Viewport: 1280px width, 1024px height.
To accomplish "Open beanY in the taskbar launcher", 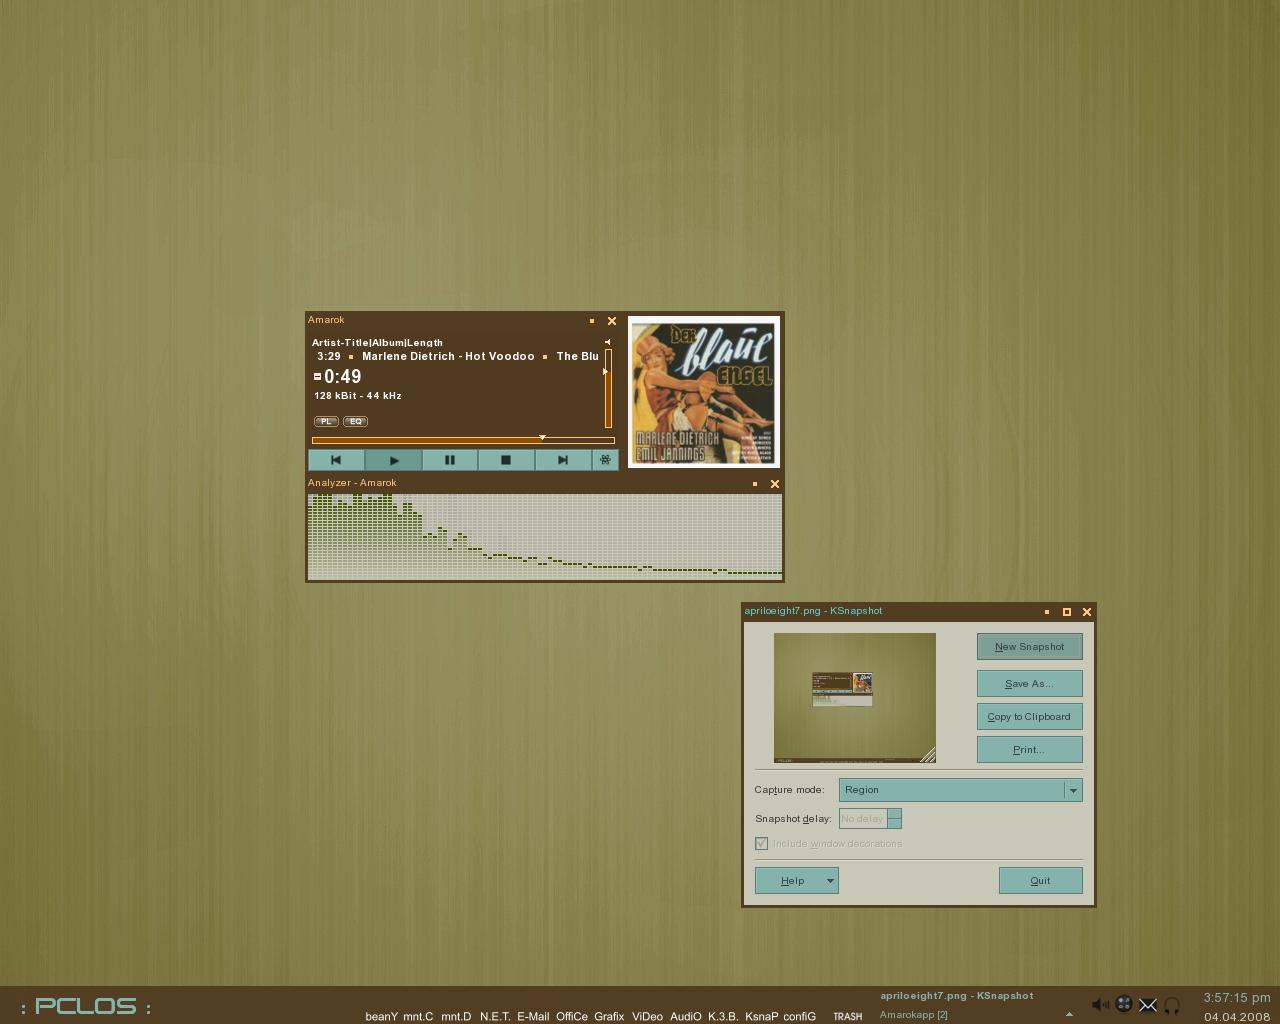I will [x=381, y=1016].
